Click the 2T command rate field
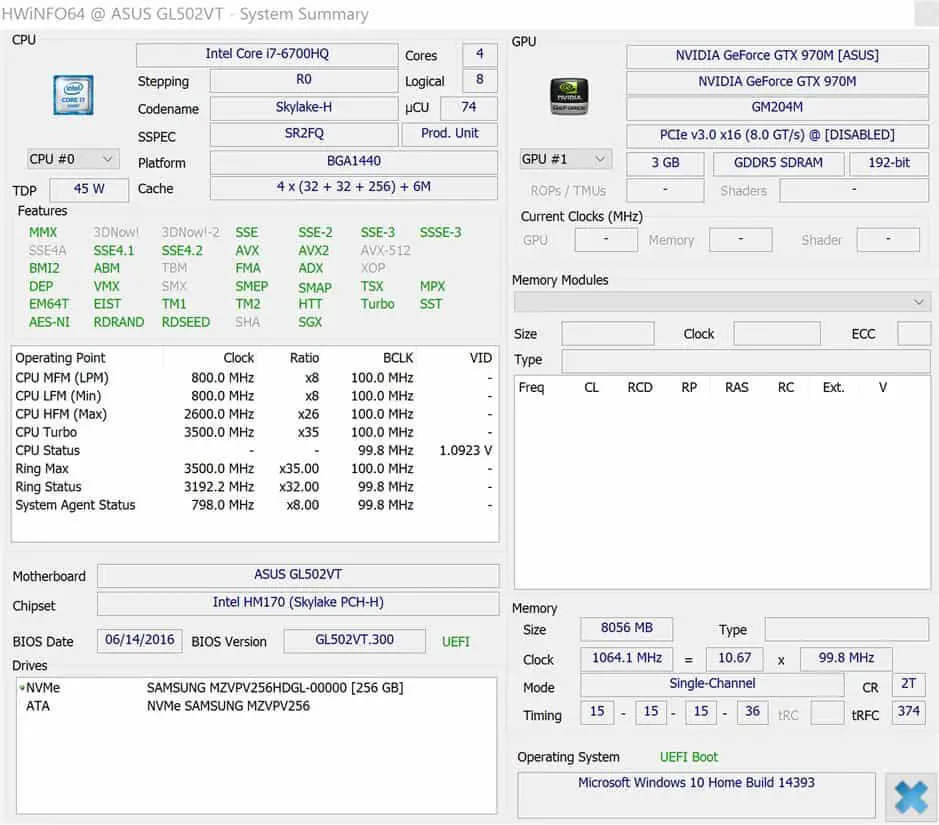The height and width of the screenshot is (825, 939). point(908,684)
